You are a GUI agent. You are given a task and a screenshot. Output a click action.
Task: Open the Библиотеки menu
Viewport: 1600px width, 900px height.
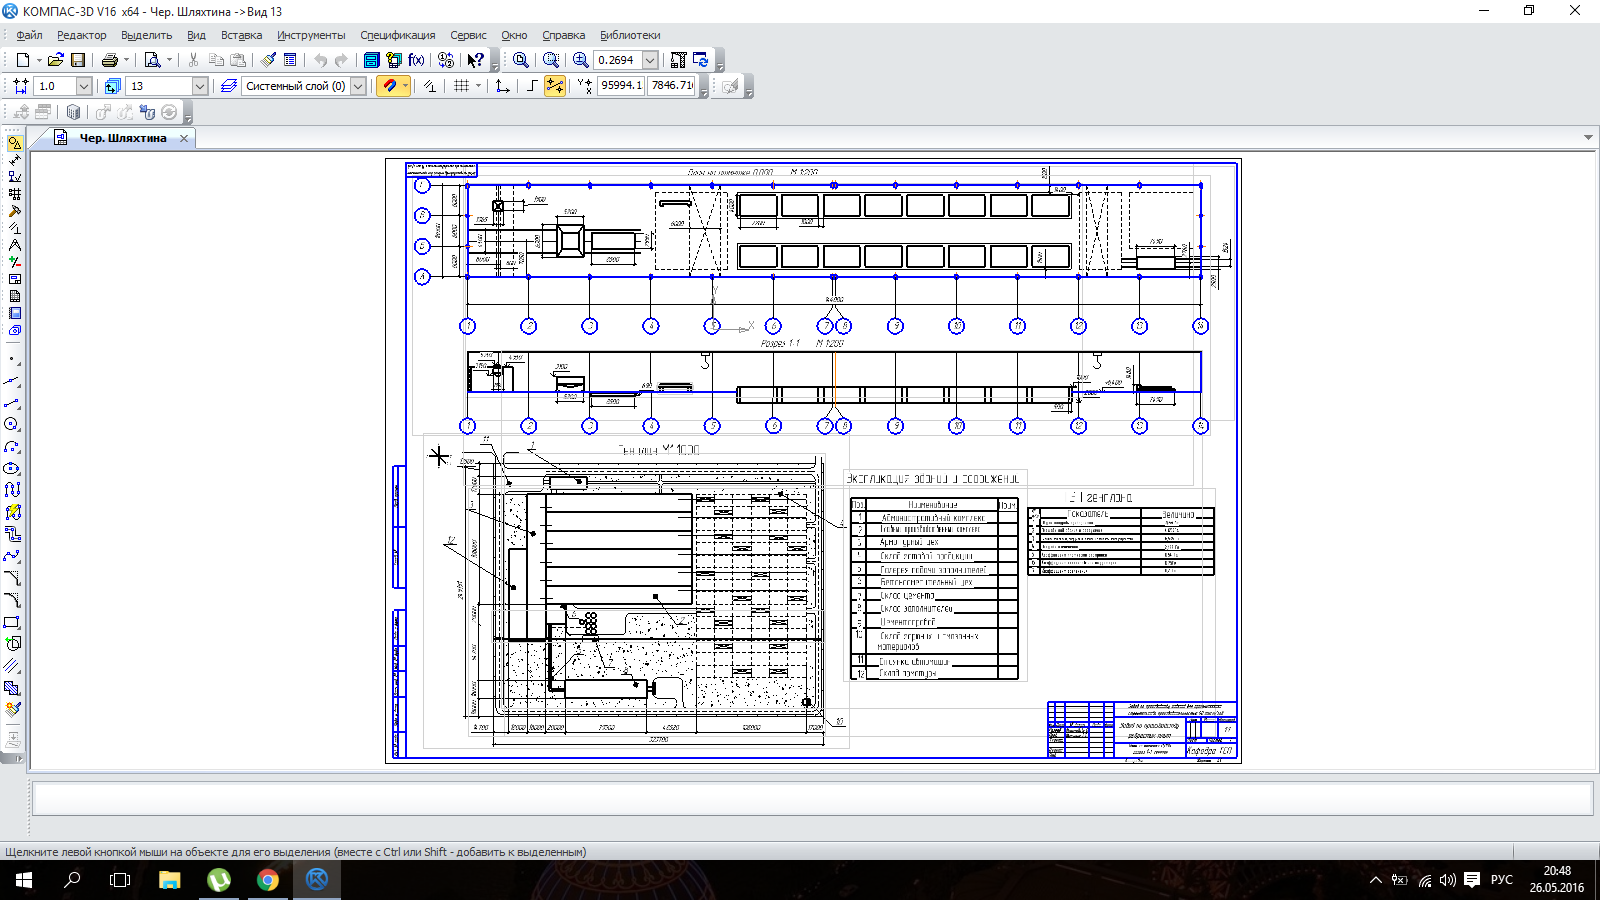(630, 35)
